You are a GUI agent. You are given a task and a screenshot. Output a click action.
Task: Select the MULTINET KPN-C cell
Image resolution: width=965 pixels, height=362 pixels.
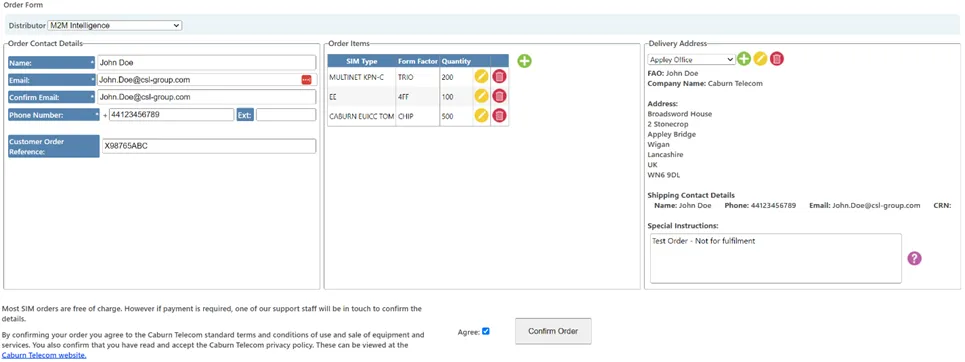coord(362,77)
